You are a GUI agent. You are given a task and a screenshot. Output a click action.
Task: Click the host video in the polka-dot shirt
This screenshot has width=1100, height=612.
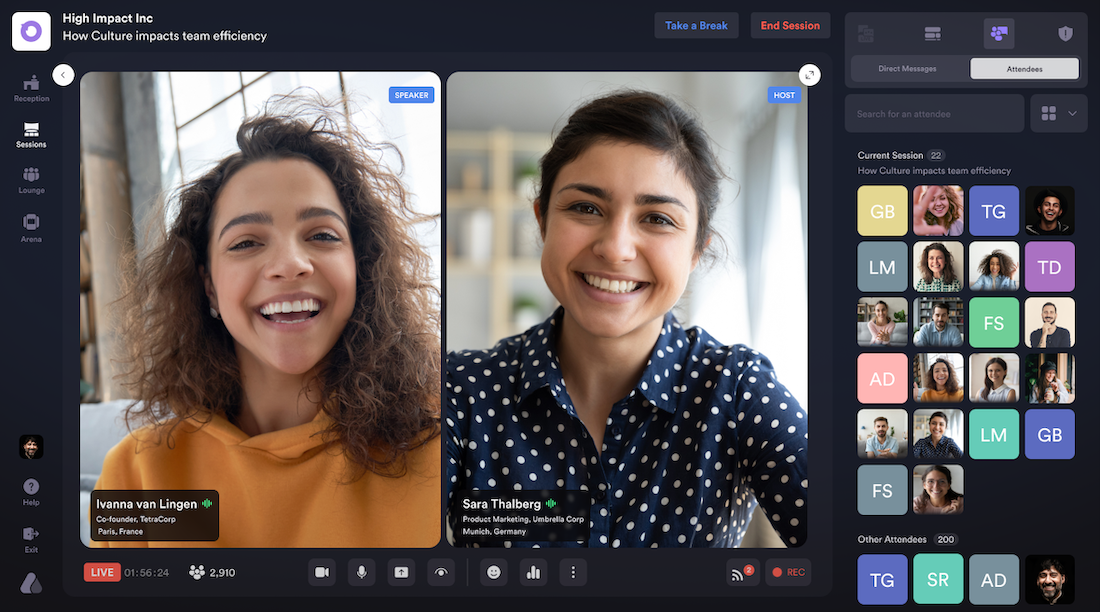[627, 310]
